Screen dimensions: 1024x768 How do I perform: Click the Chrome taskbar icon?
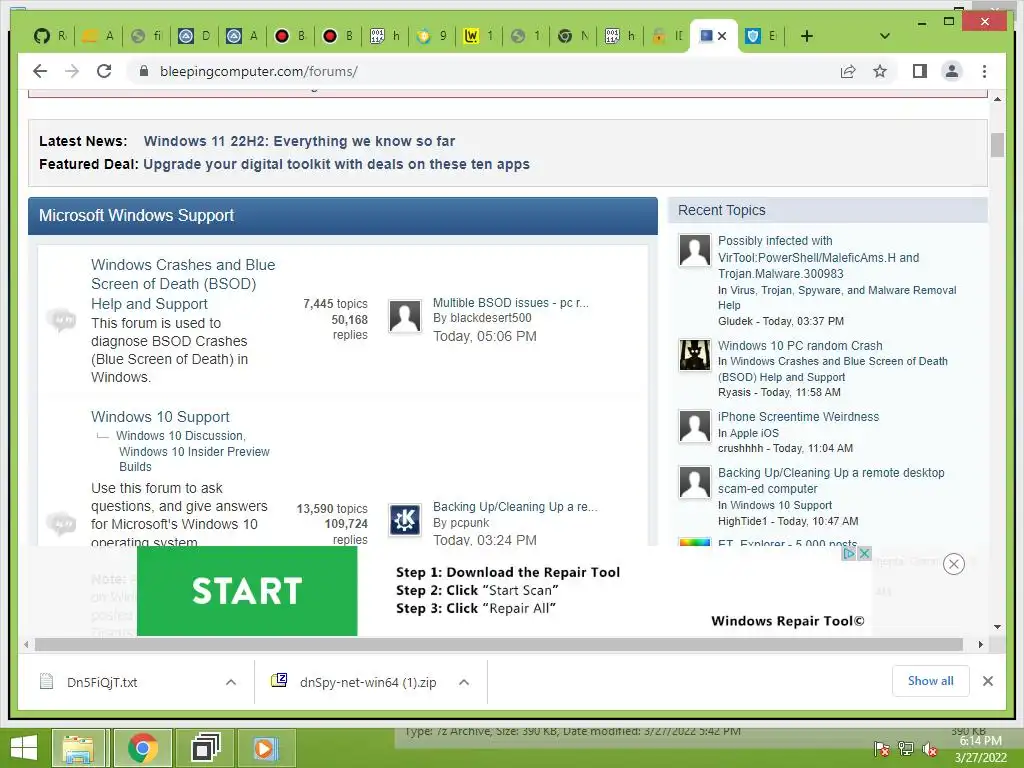[x=142, y=748]
